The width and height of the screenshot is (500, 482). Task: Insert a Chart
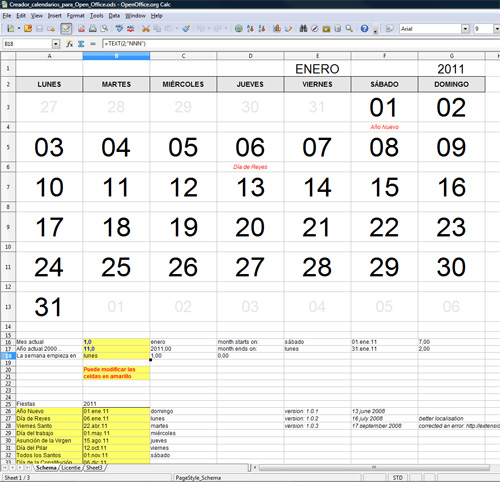point(277,29)
